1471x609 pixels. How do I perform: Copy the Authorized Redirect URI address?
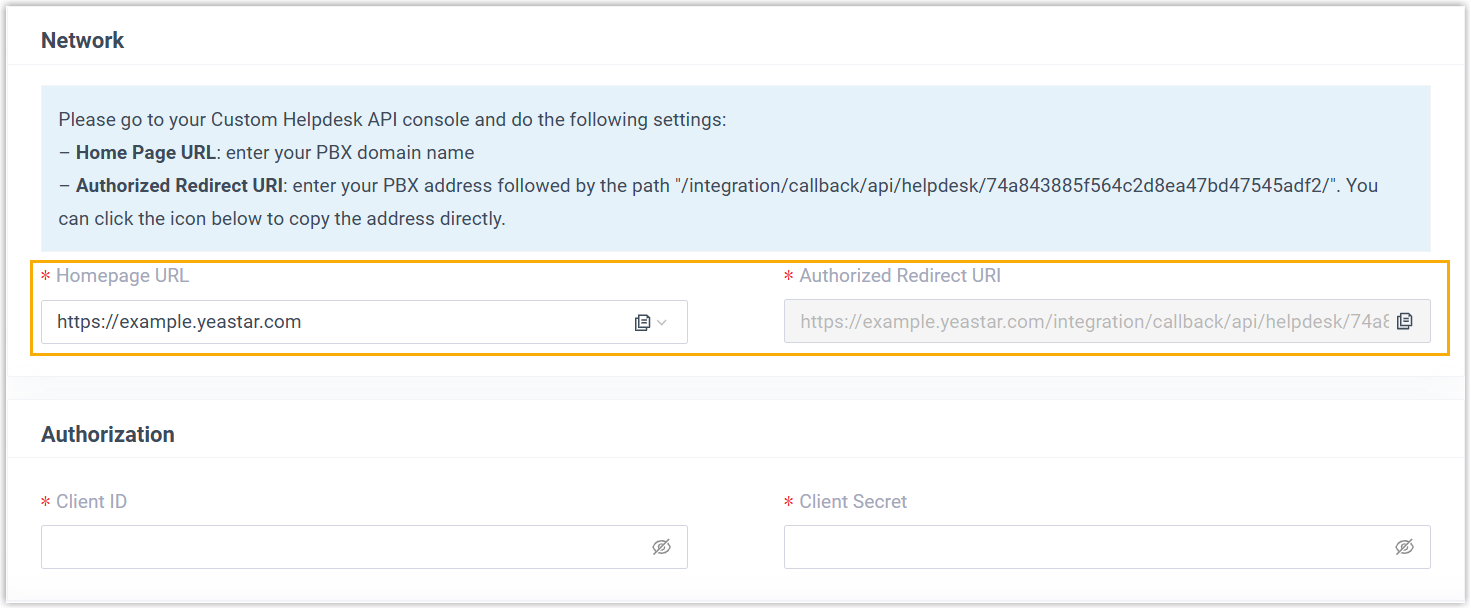[1405, 321]
